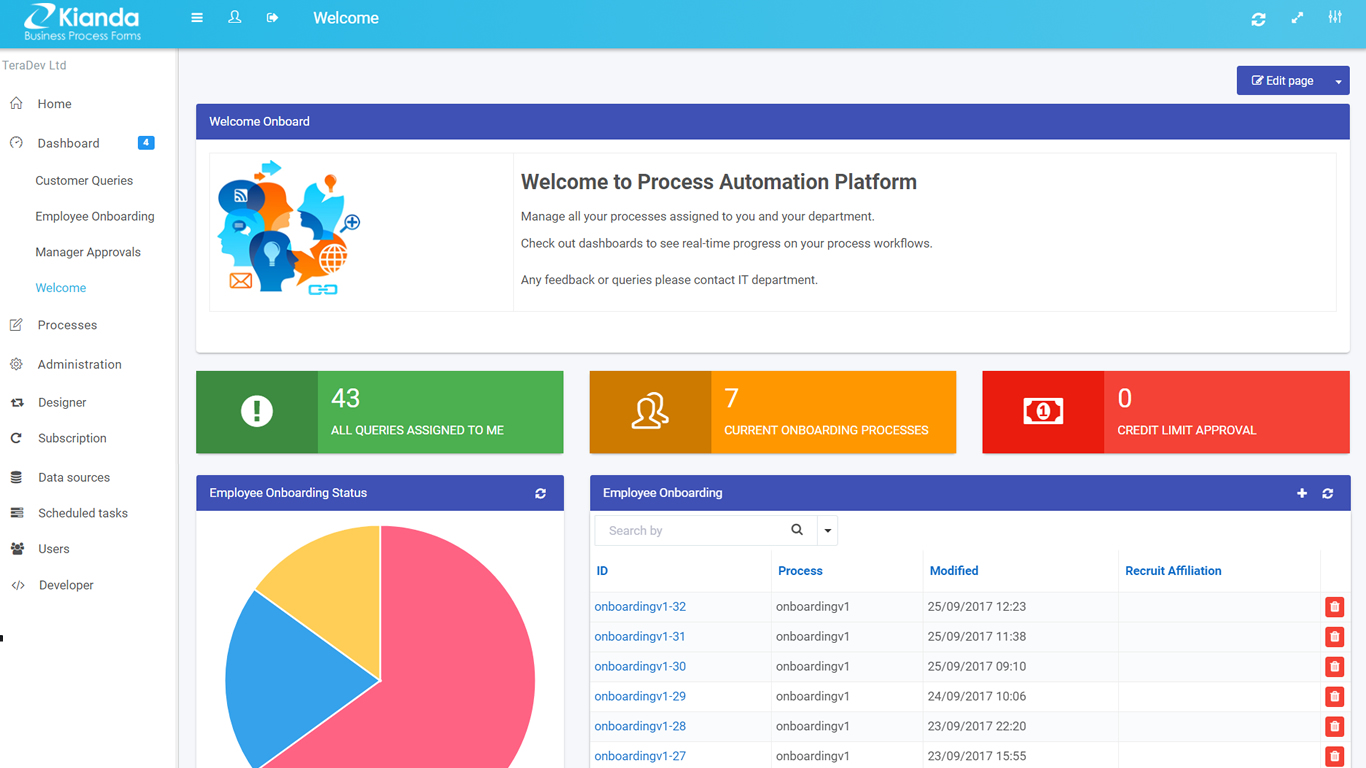Open the user profile icon in header
The height and width of the screenshot is (768, 1366).
pos(235,18)
